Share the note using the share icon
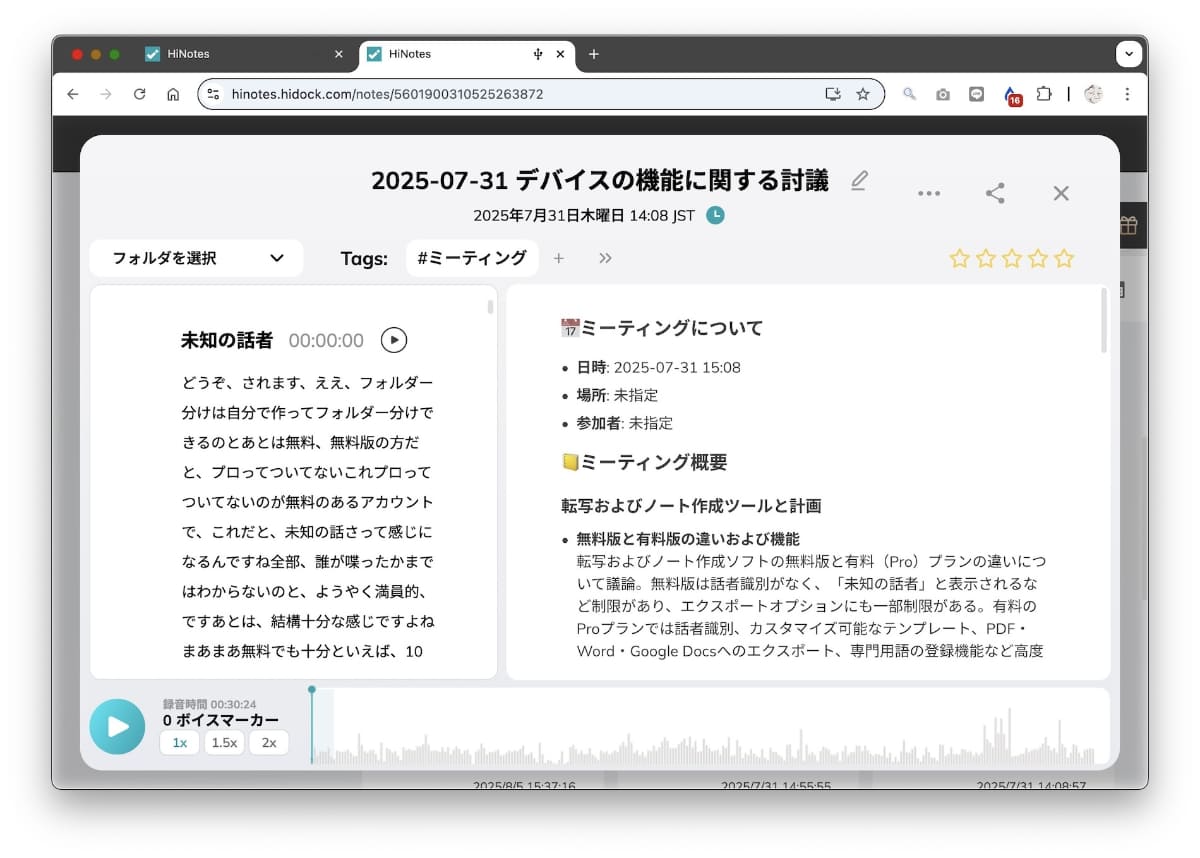The width and height of the screenshot is (1200, 858). pyautogui.click(x=995, y=193)
